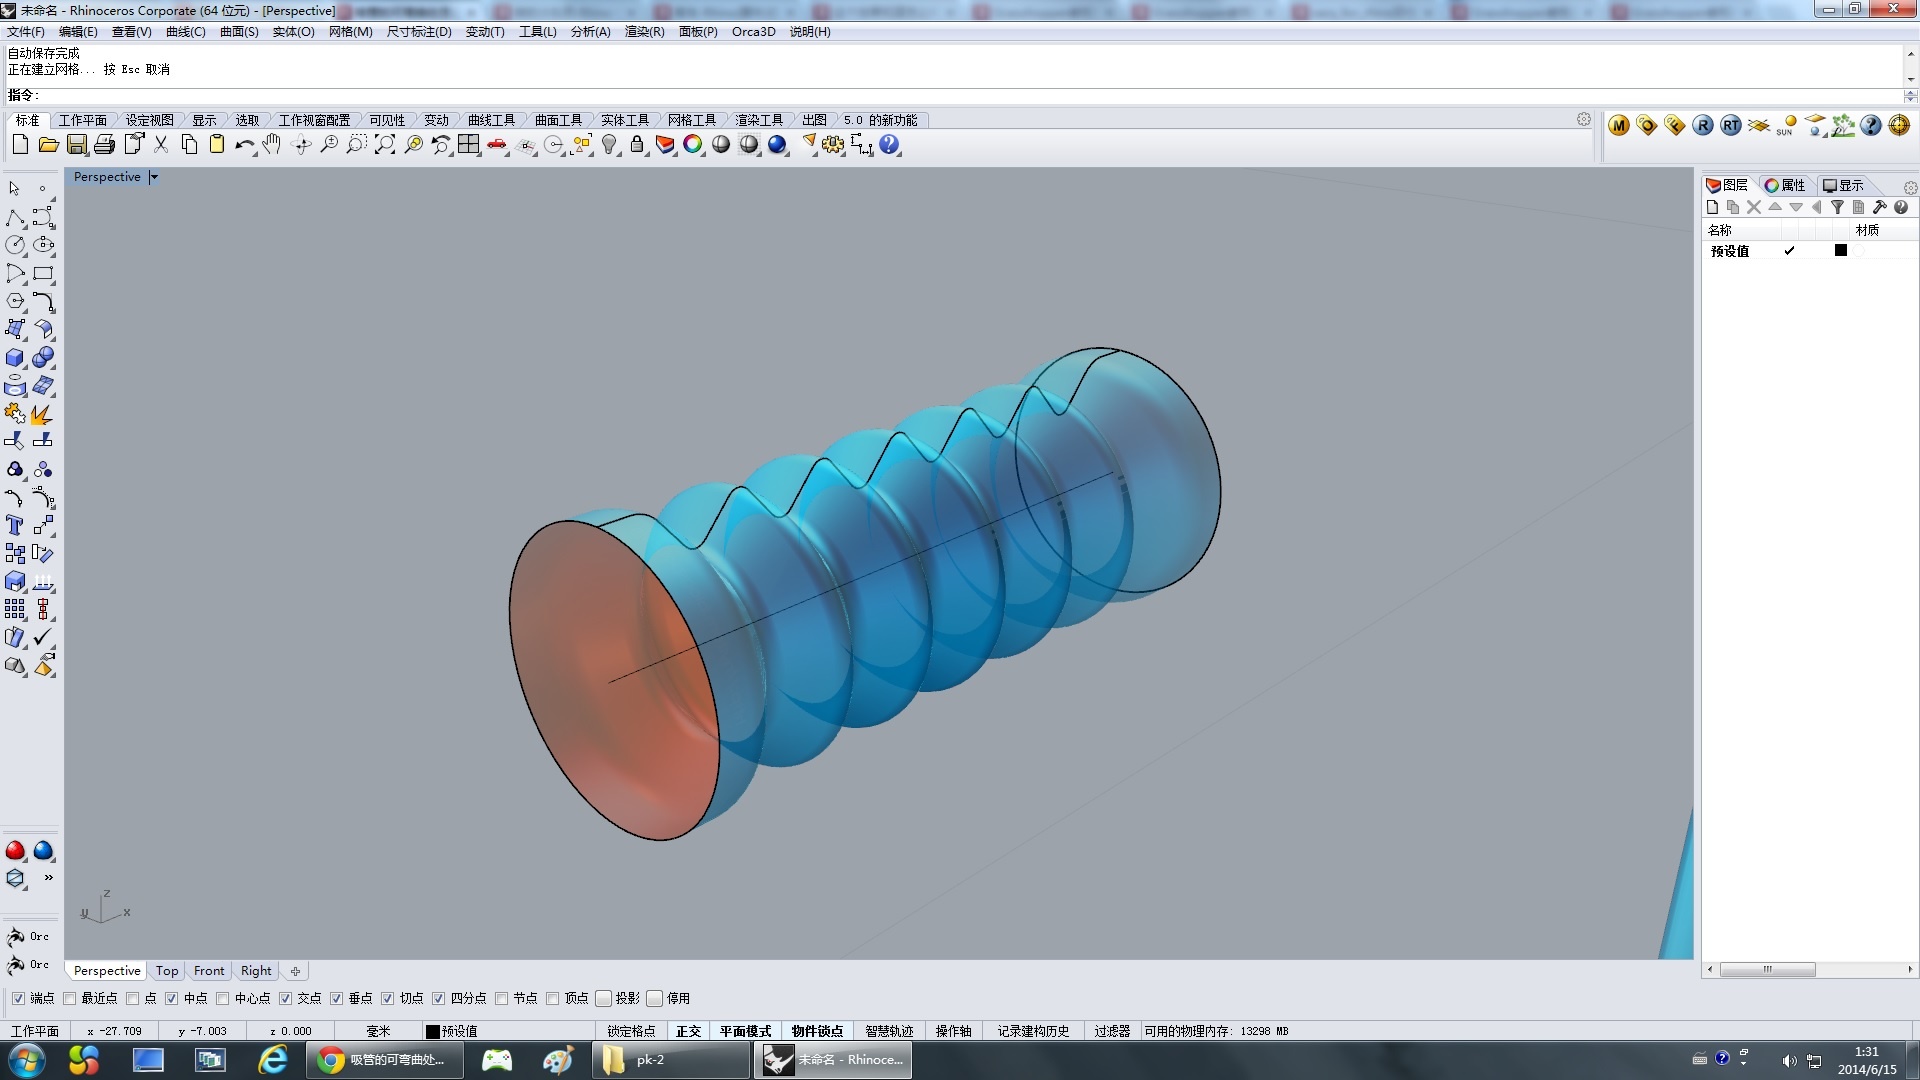
Task: Click the red sphere icon in the sidebar
Action: coord(15,851)
